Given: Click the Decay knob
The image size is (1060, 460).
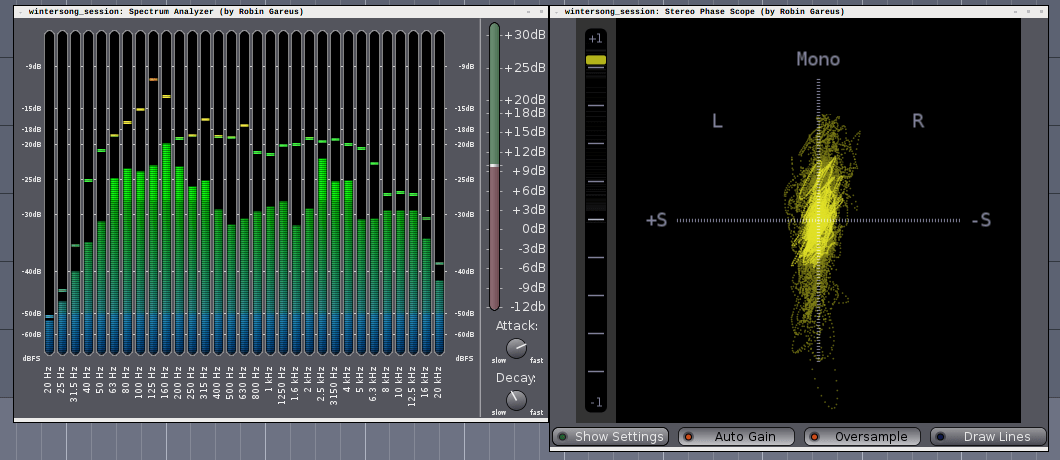Looking at the screenshot, I should [516, 400].
